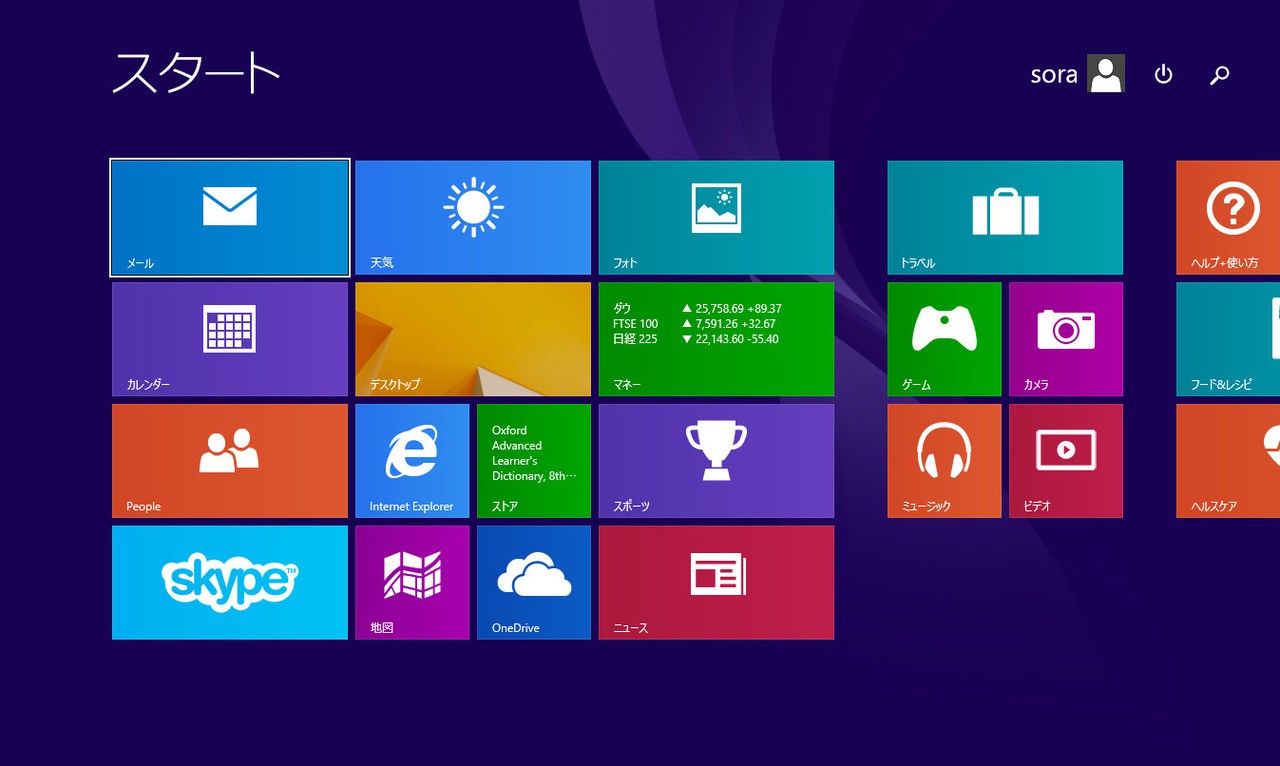Click the search magnifier icon
Image resolution: width=1280 pixels, height=766 pixels.
click(x=1219, y=74)
